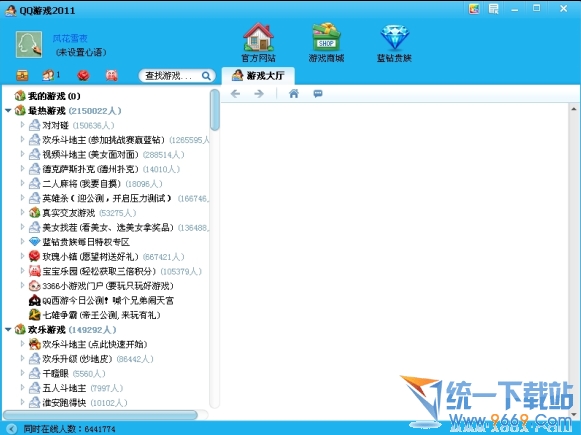Expand the 真实交友游戏 node
Screen dimensions: 581x435
[x=22, y=213]
